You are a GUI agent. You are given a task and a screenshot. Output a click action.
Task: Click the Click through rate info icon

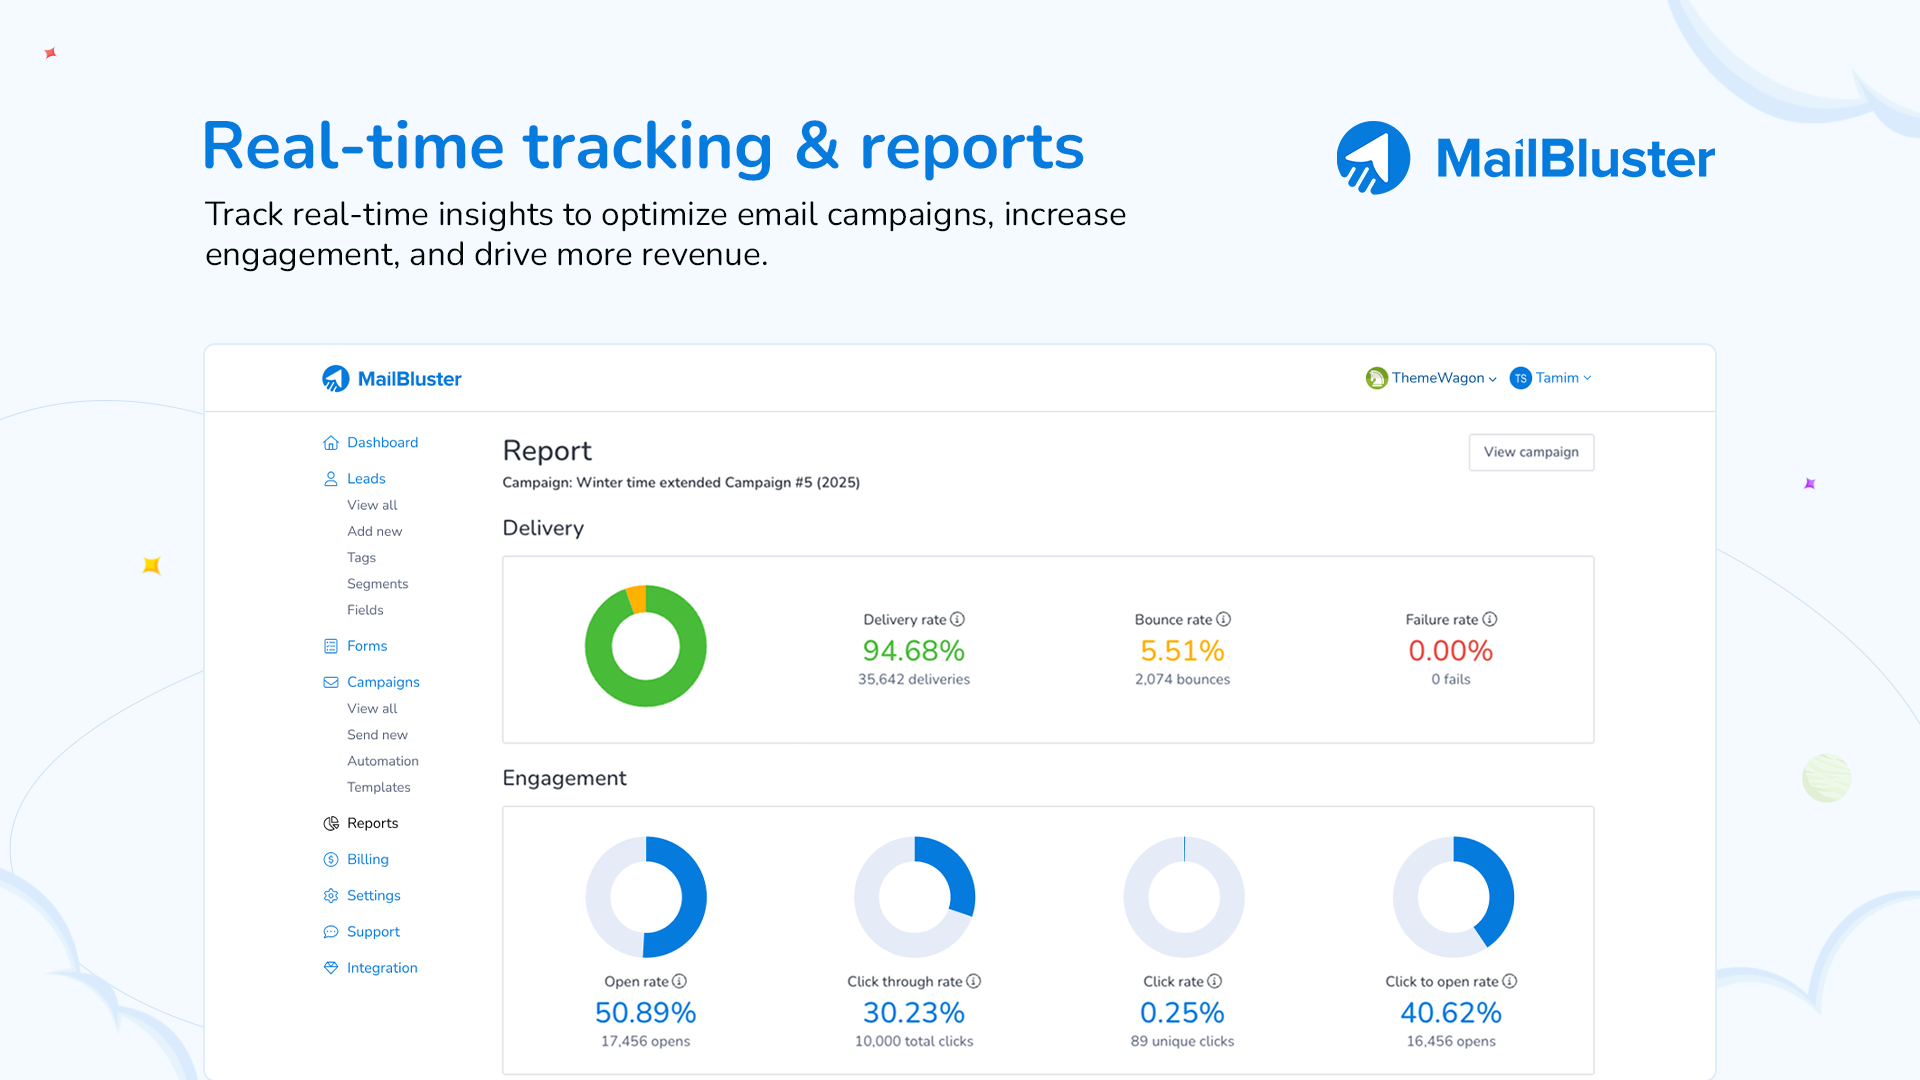973,981
